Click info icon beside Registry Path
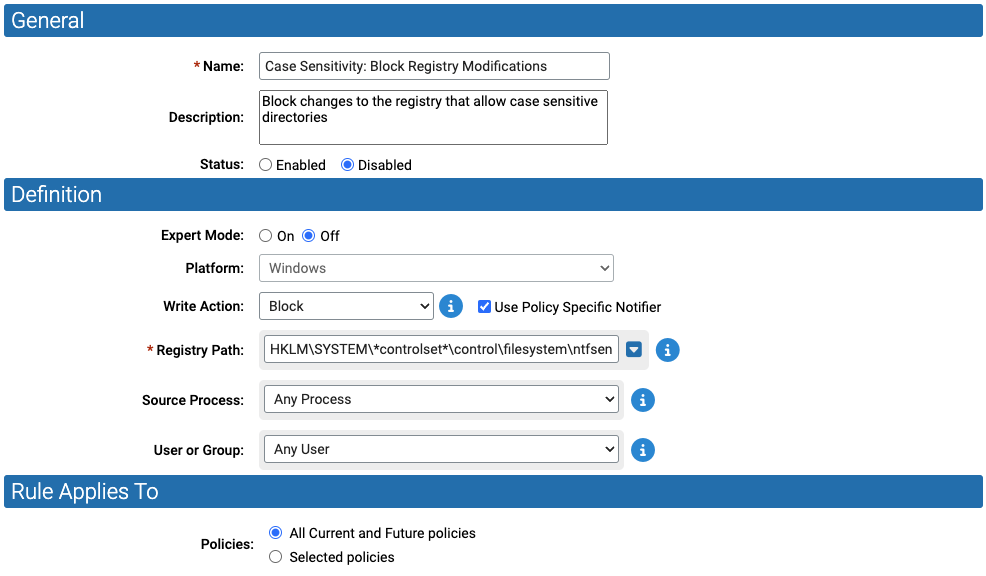Image resolution: width=986 pixels, height=576 pixels. [667, 350]
